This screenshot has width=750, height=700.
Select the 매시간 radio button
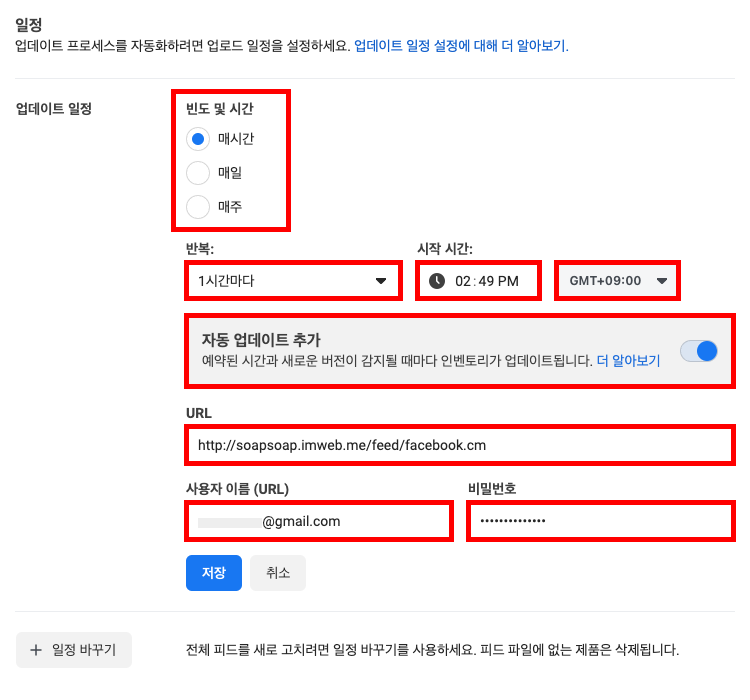click(x=198, y=139)
